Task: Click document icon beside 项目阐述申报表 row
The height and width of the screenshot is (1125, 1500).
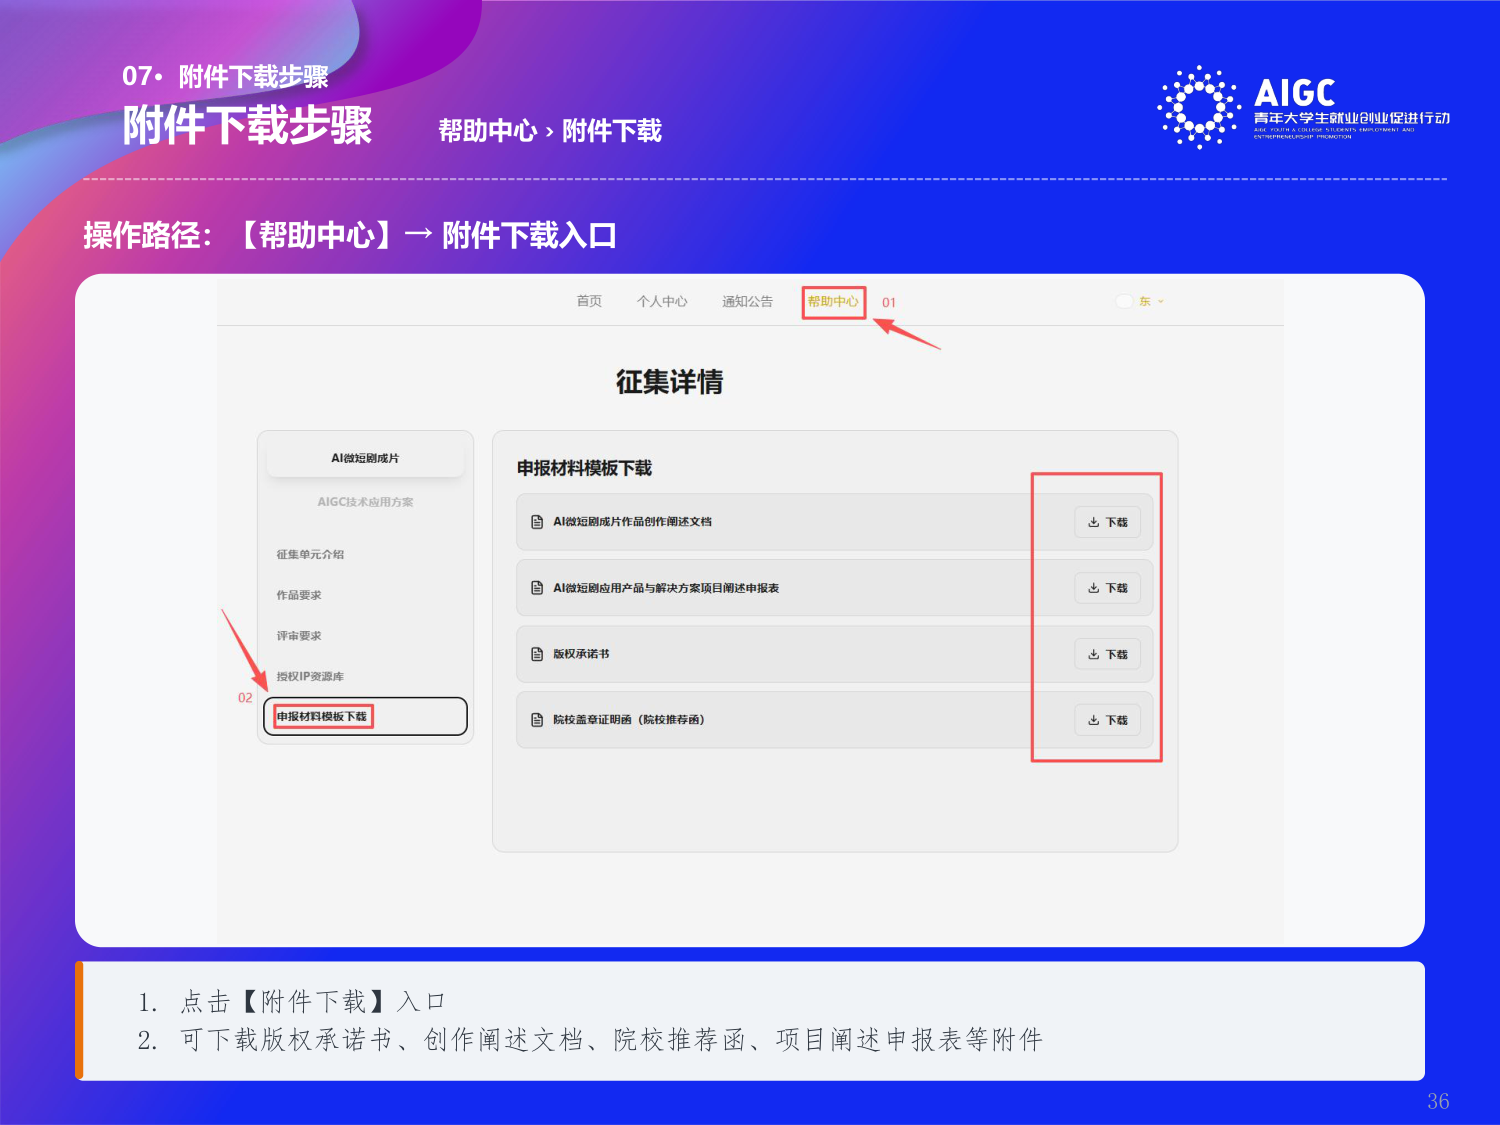Action: (x=537, y=588)
